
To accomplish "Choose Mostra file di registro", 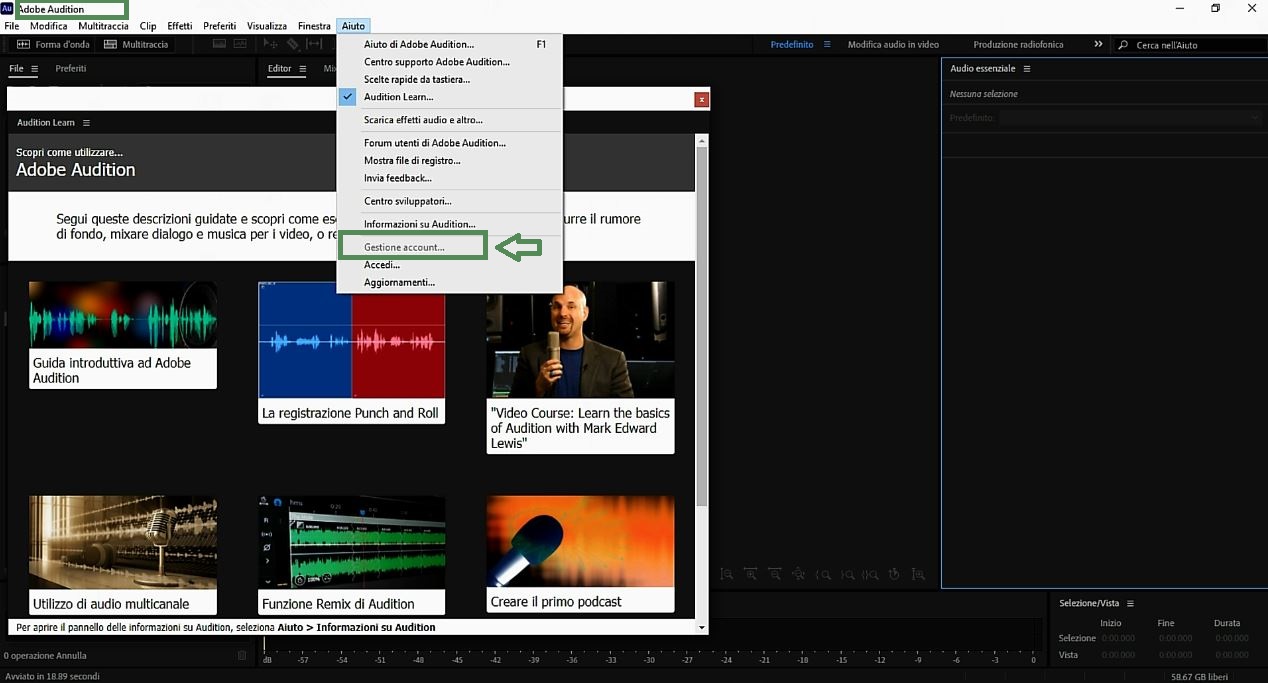I will point(449,160).
